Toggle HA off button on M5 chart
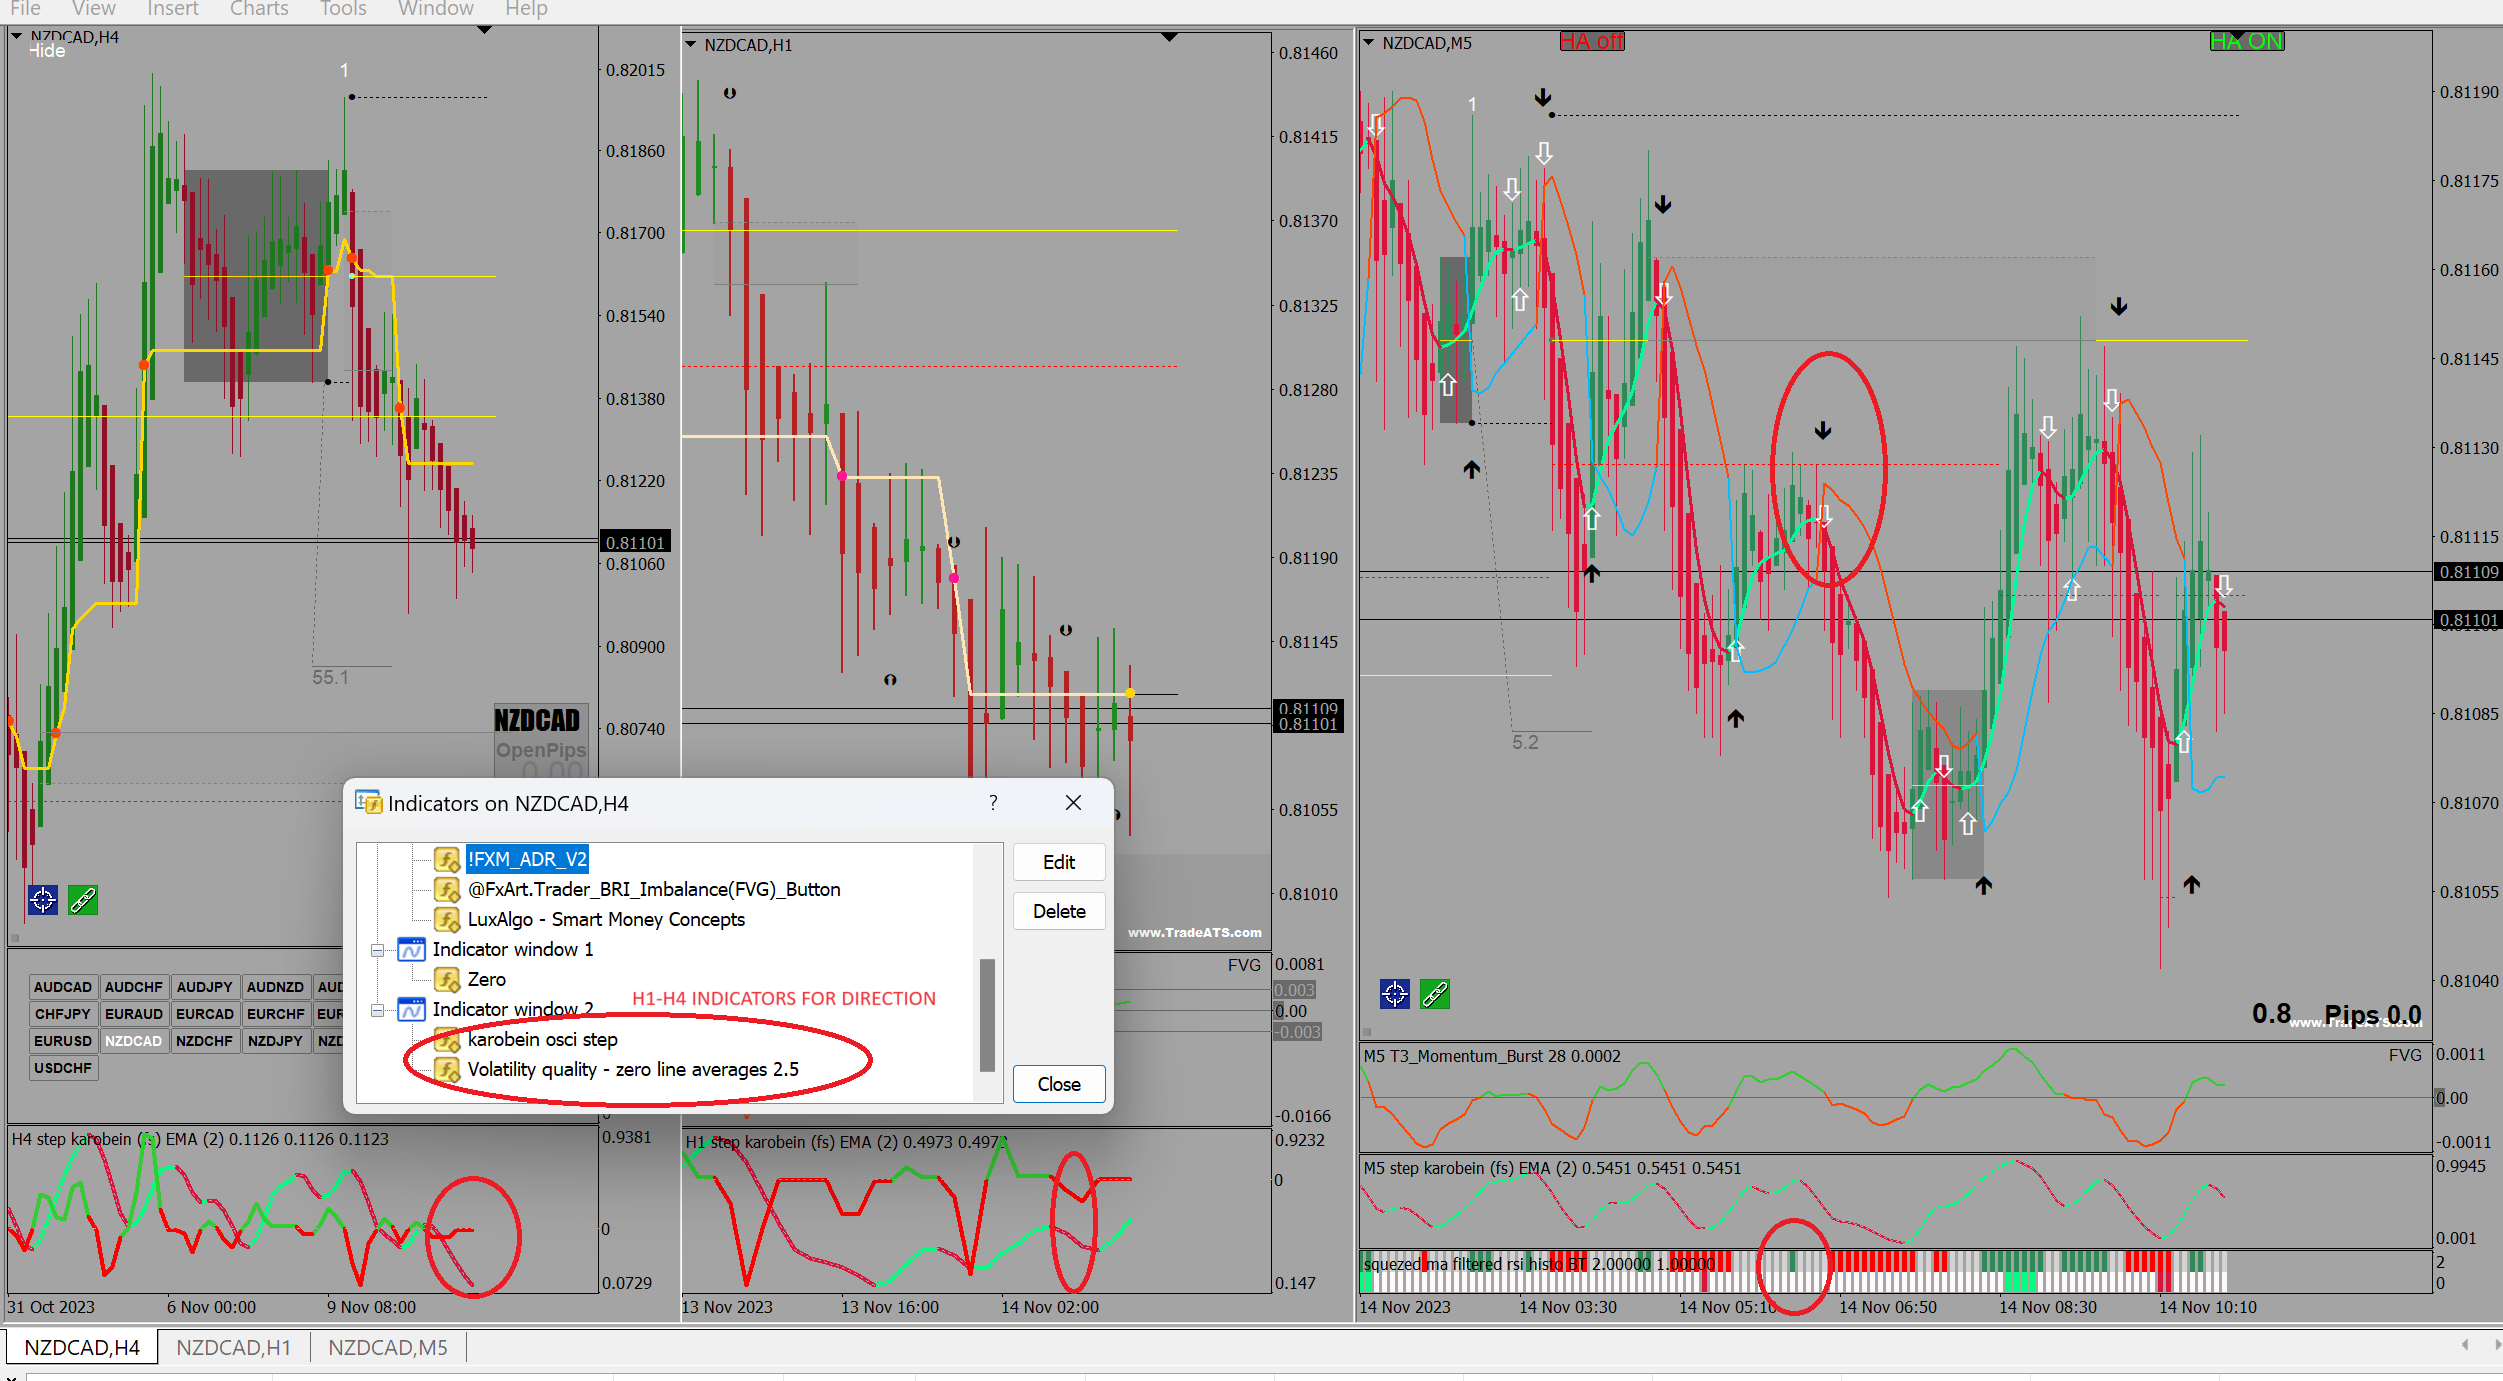Viewport: 2503px width, 1381px height. [x=1592, y=41]
